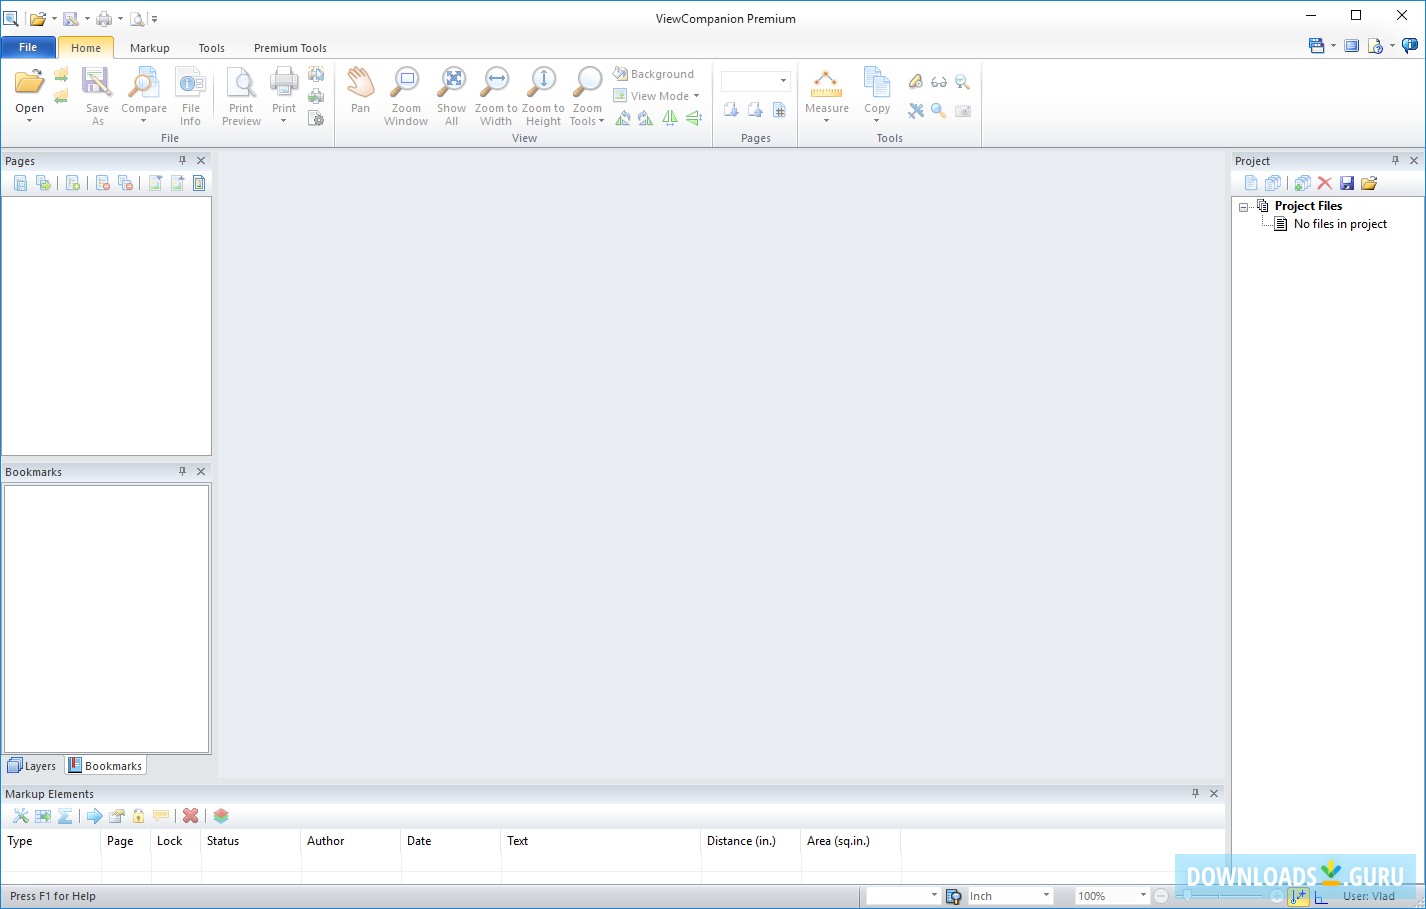This screenshot has height=909, width=1426.
Task: Open the View Mode dropdown
Action: pos(657,96)
